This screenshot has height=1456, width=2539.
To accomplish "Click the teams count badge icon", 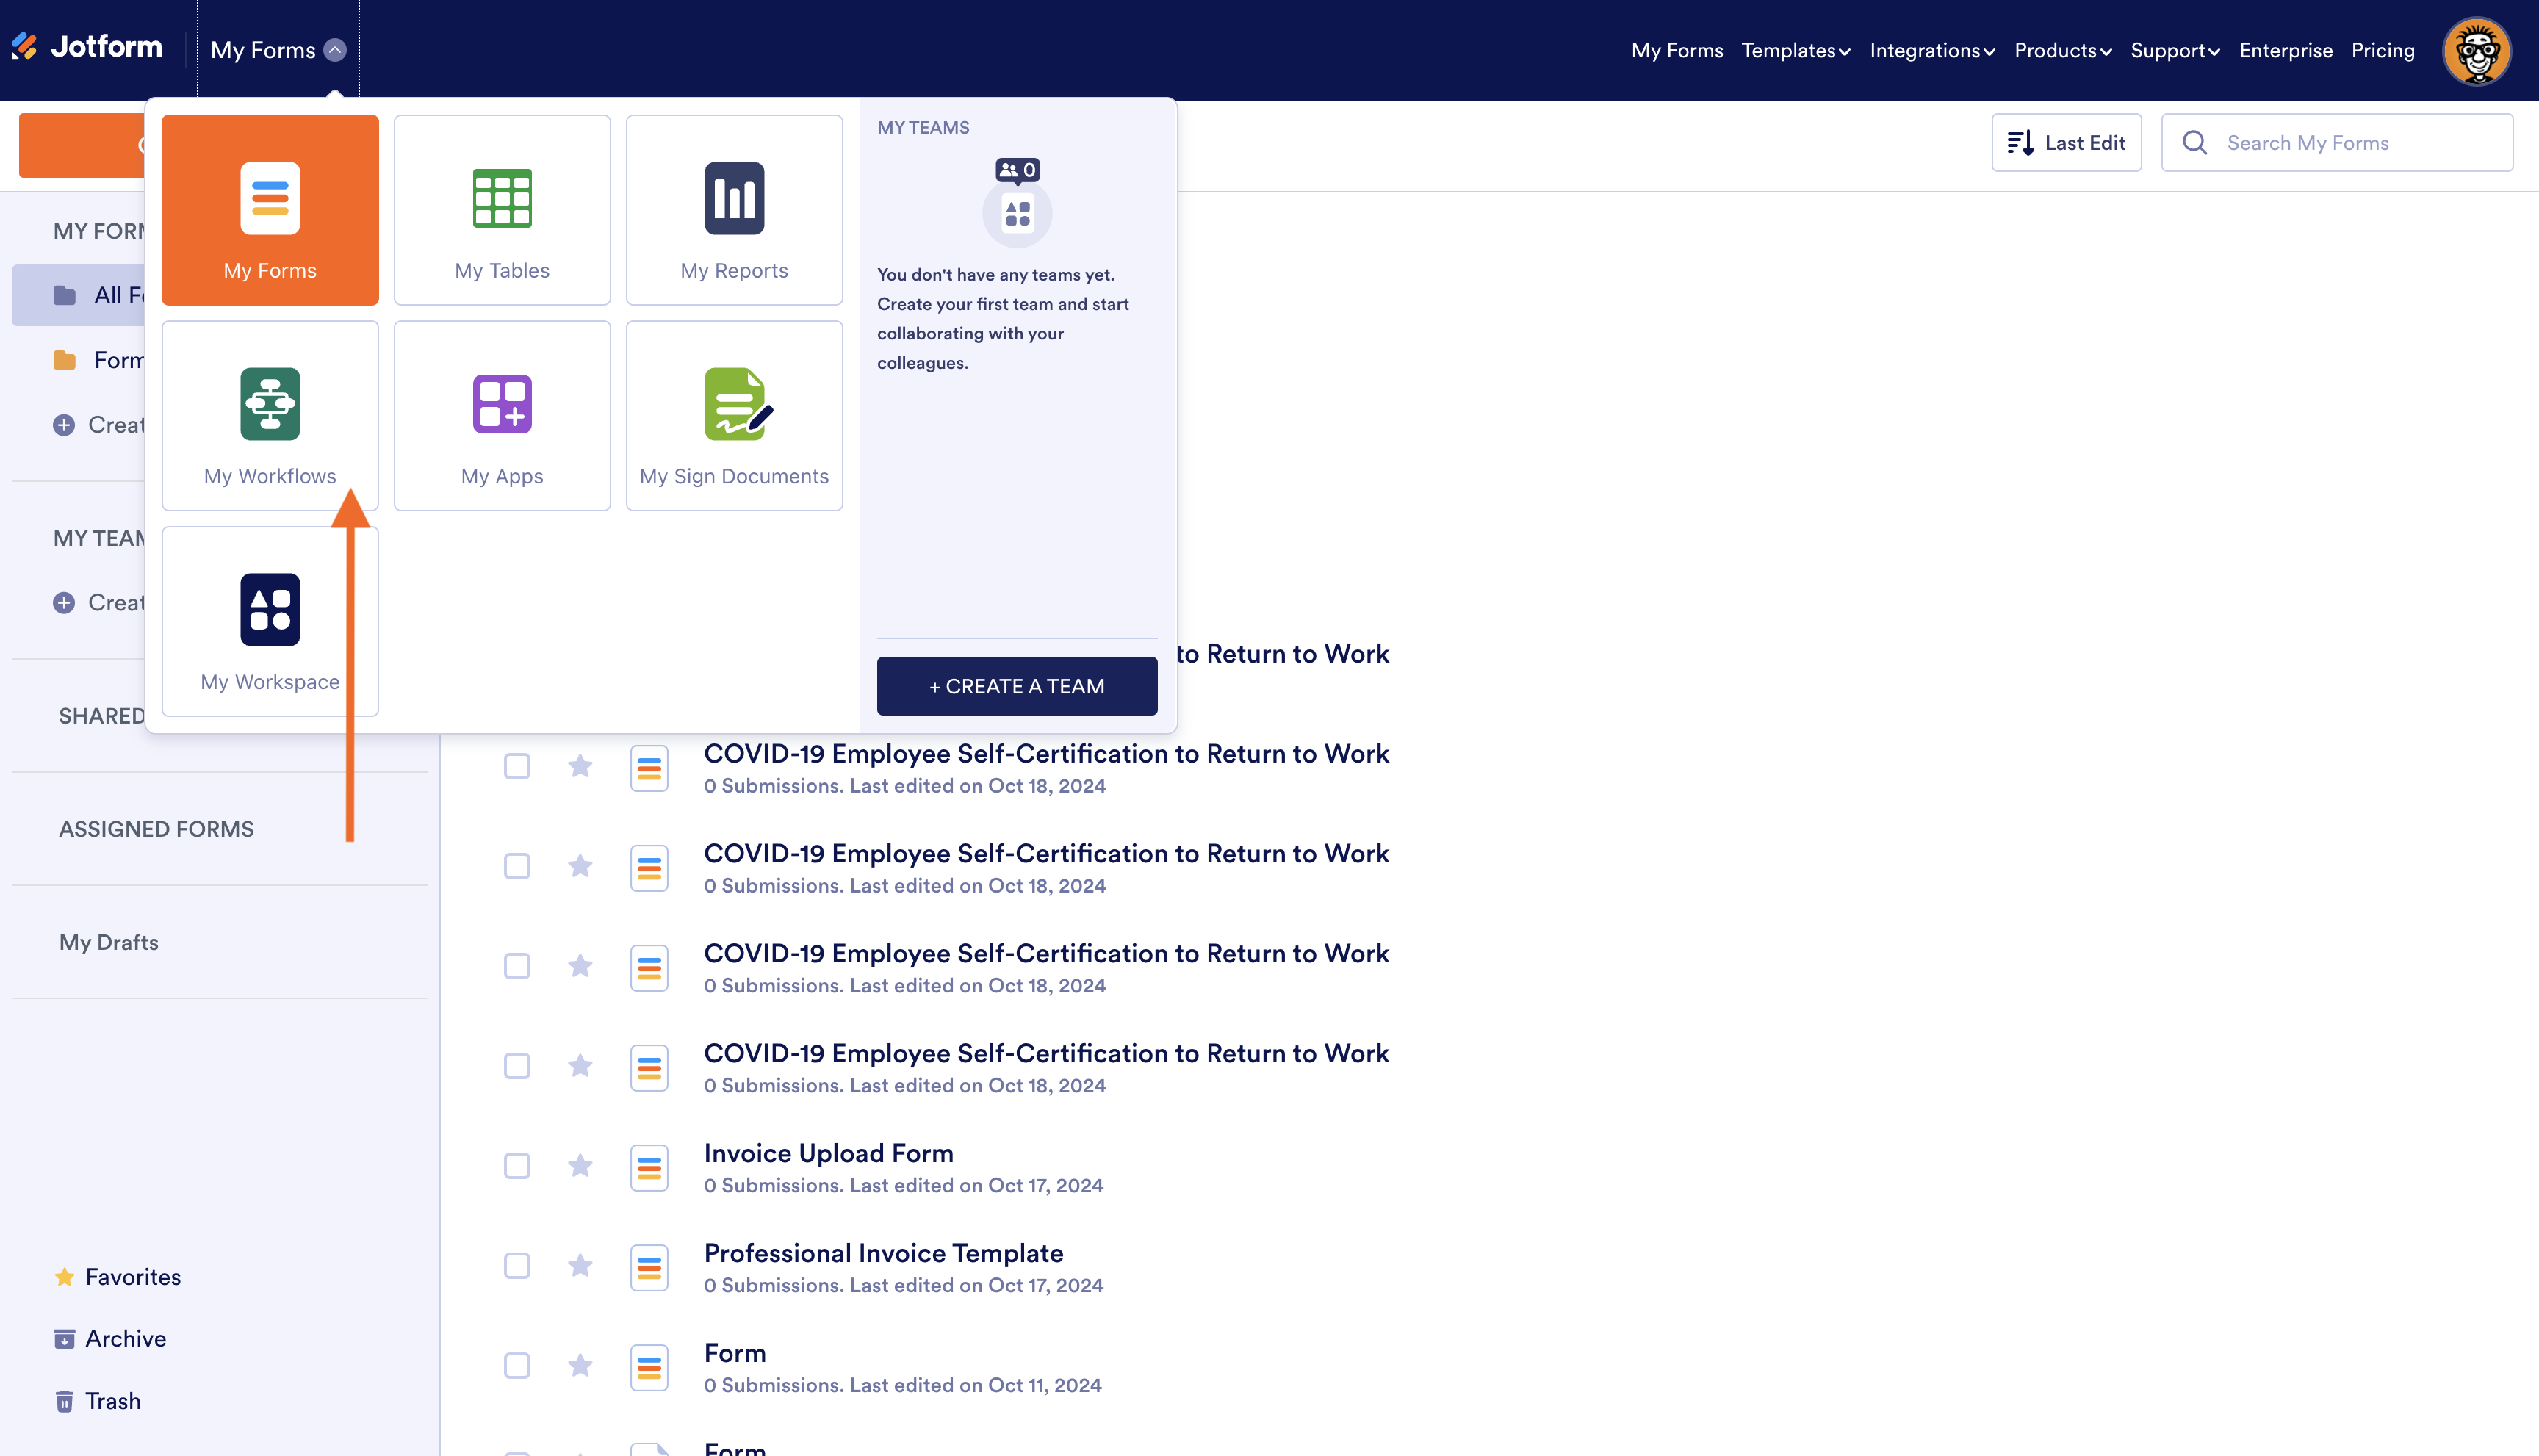I will pos(1017,170).
